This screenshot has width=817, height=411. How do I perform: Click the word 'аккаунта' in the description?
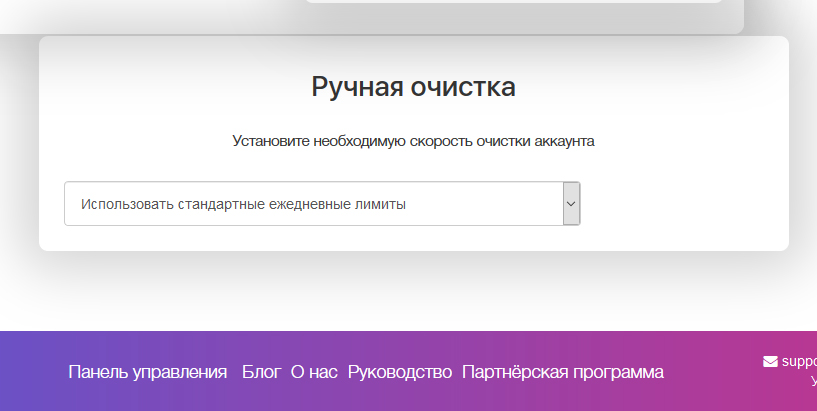coord(563,141)
